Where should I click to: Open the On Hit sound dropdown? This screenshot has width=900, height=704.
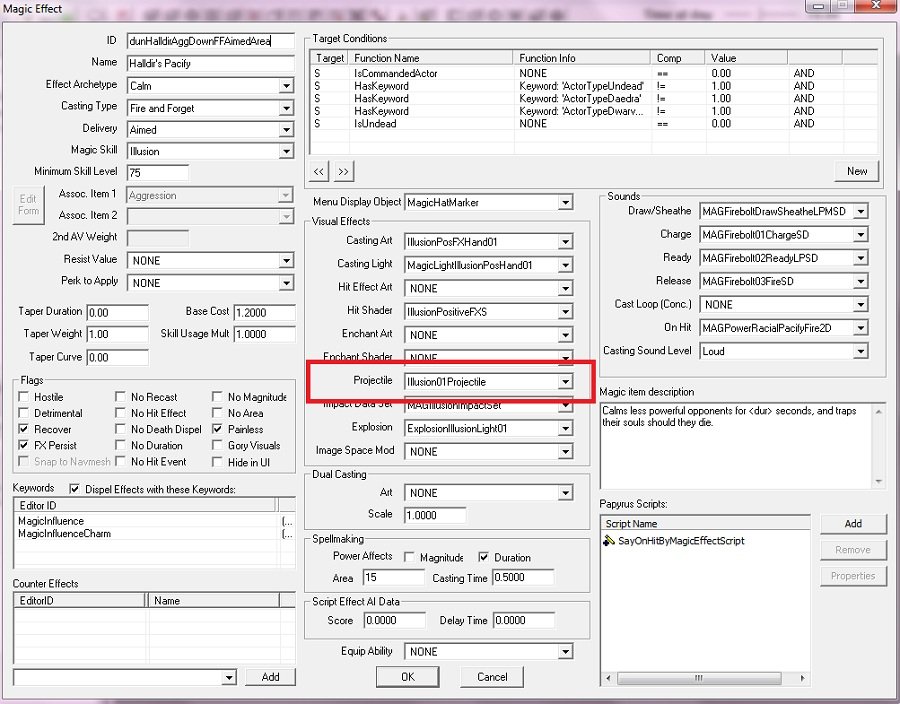click(860, 328)
